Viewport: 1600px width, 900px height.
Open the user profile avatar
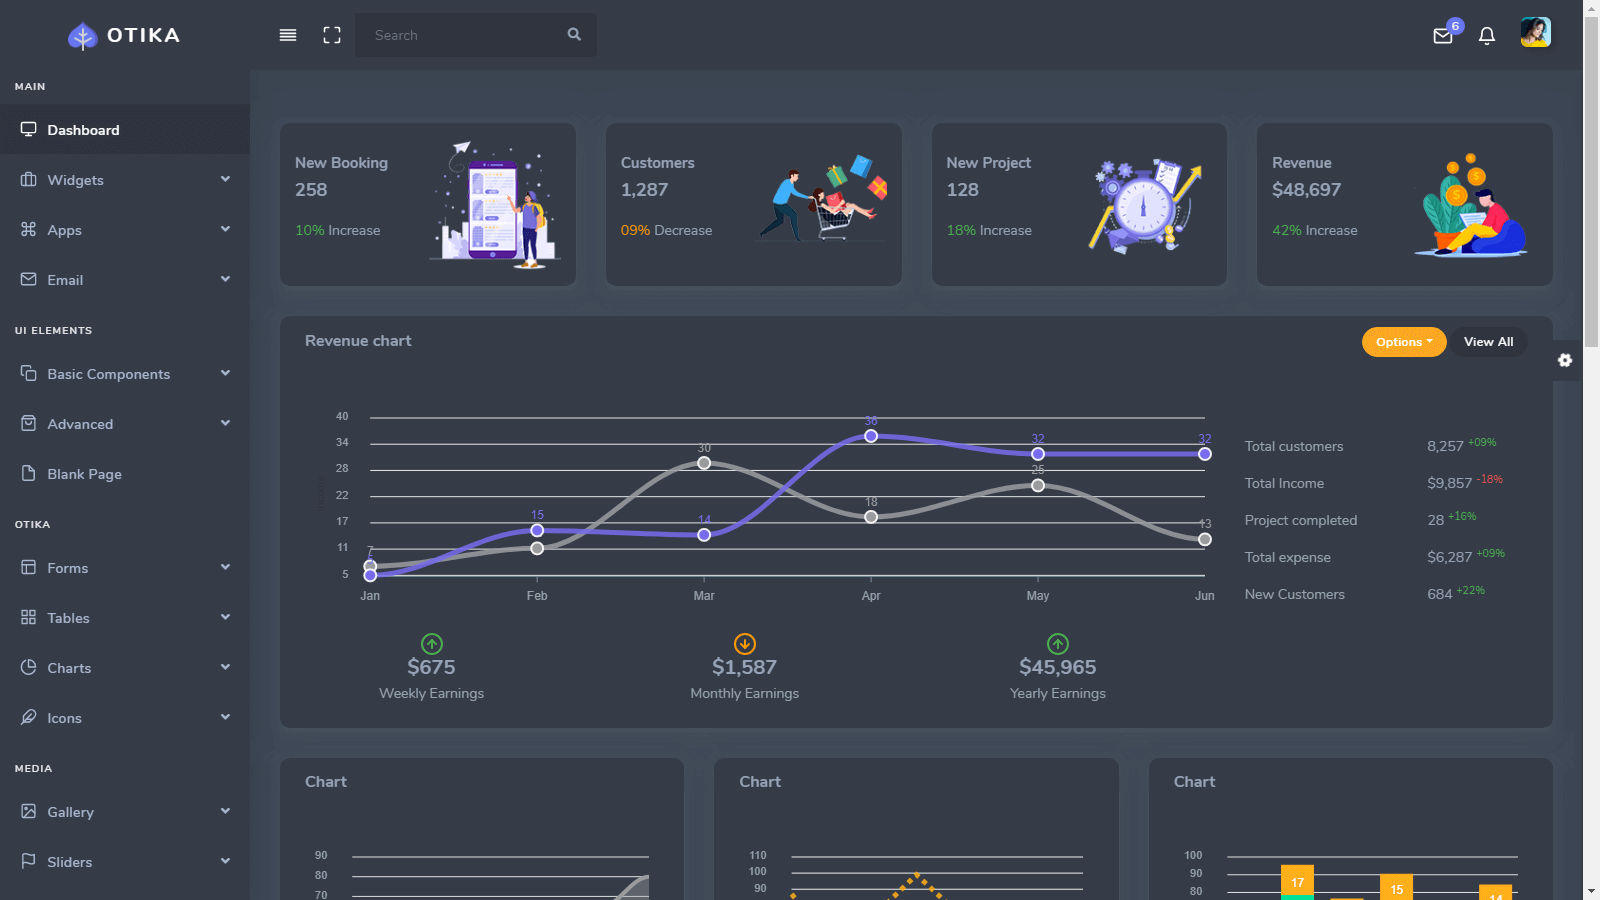(x=1535, y=32)
